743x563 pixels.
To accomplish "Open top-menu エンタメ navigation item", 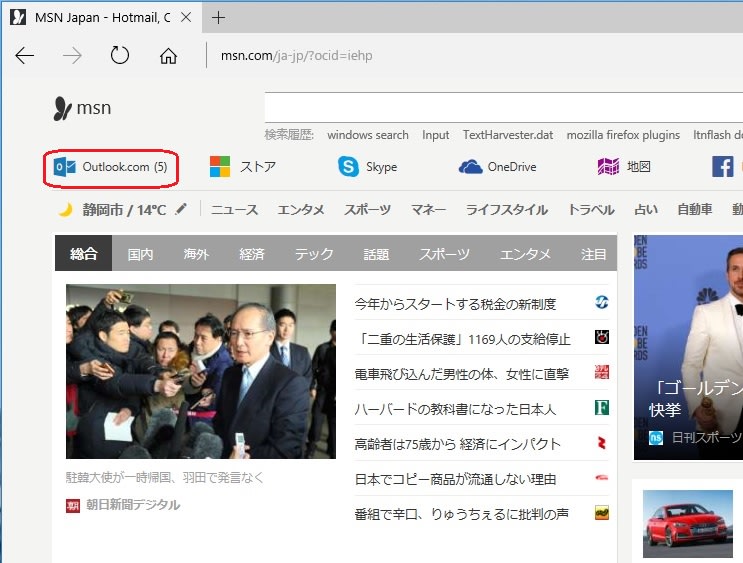I will 300,209.
